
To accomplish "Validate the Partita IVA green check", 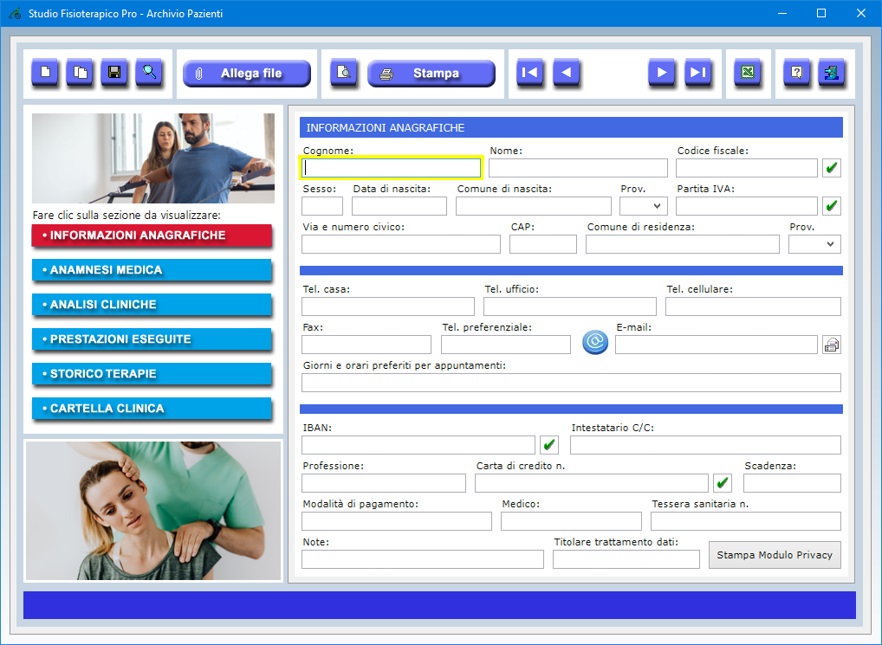I will [831, 206].
